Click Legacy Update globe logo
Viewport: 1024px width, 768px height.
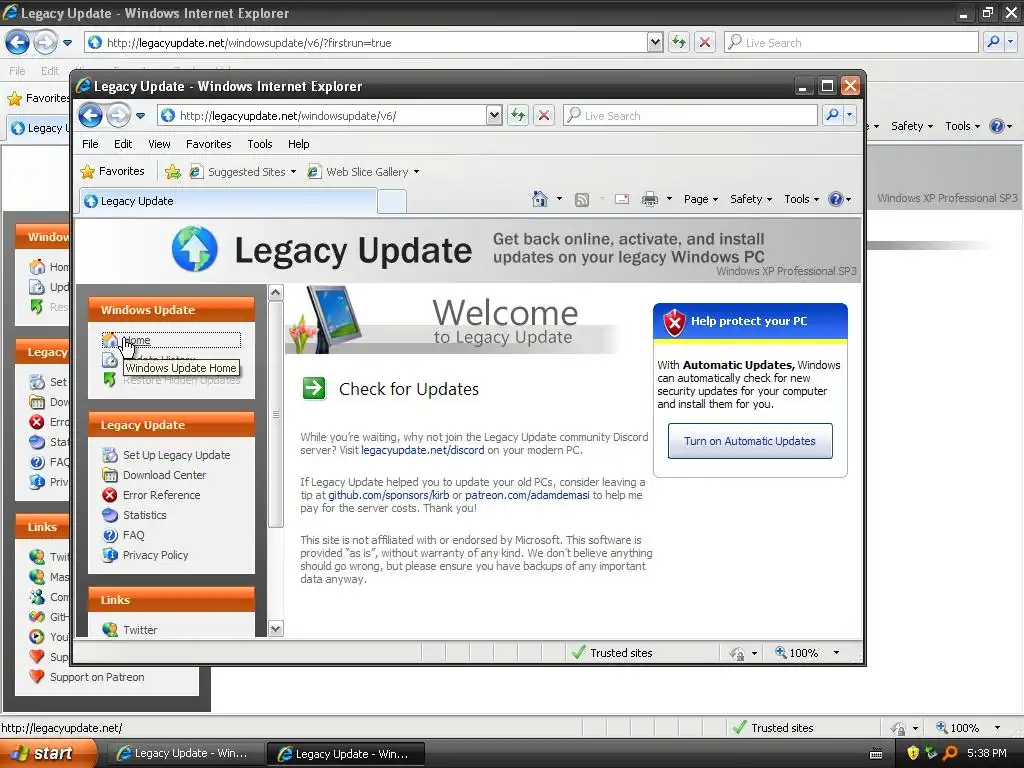(x=195, y=249)
